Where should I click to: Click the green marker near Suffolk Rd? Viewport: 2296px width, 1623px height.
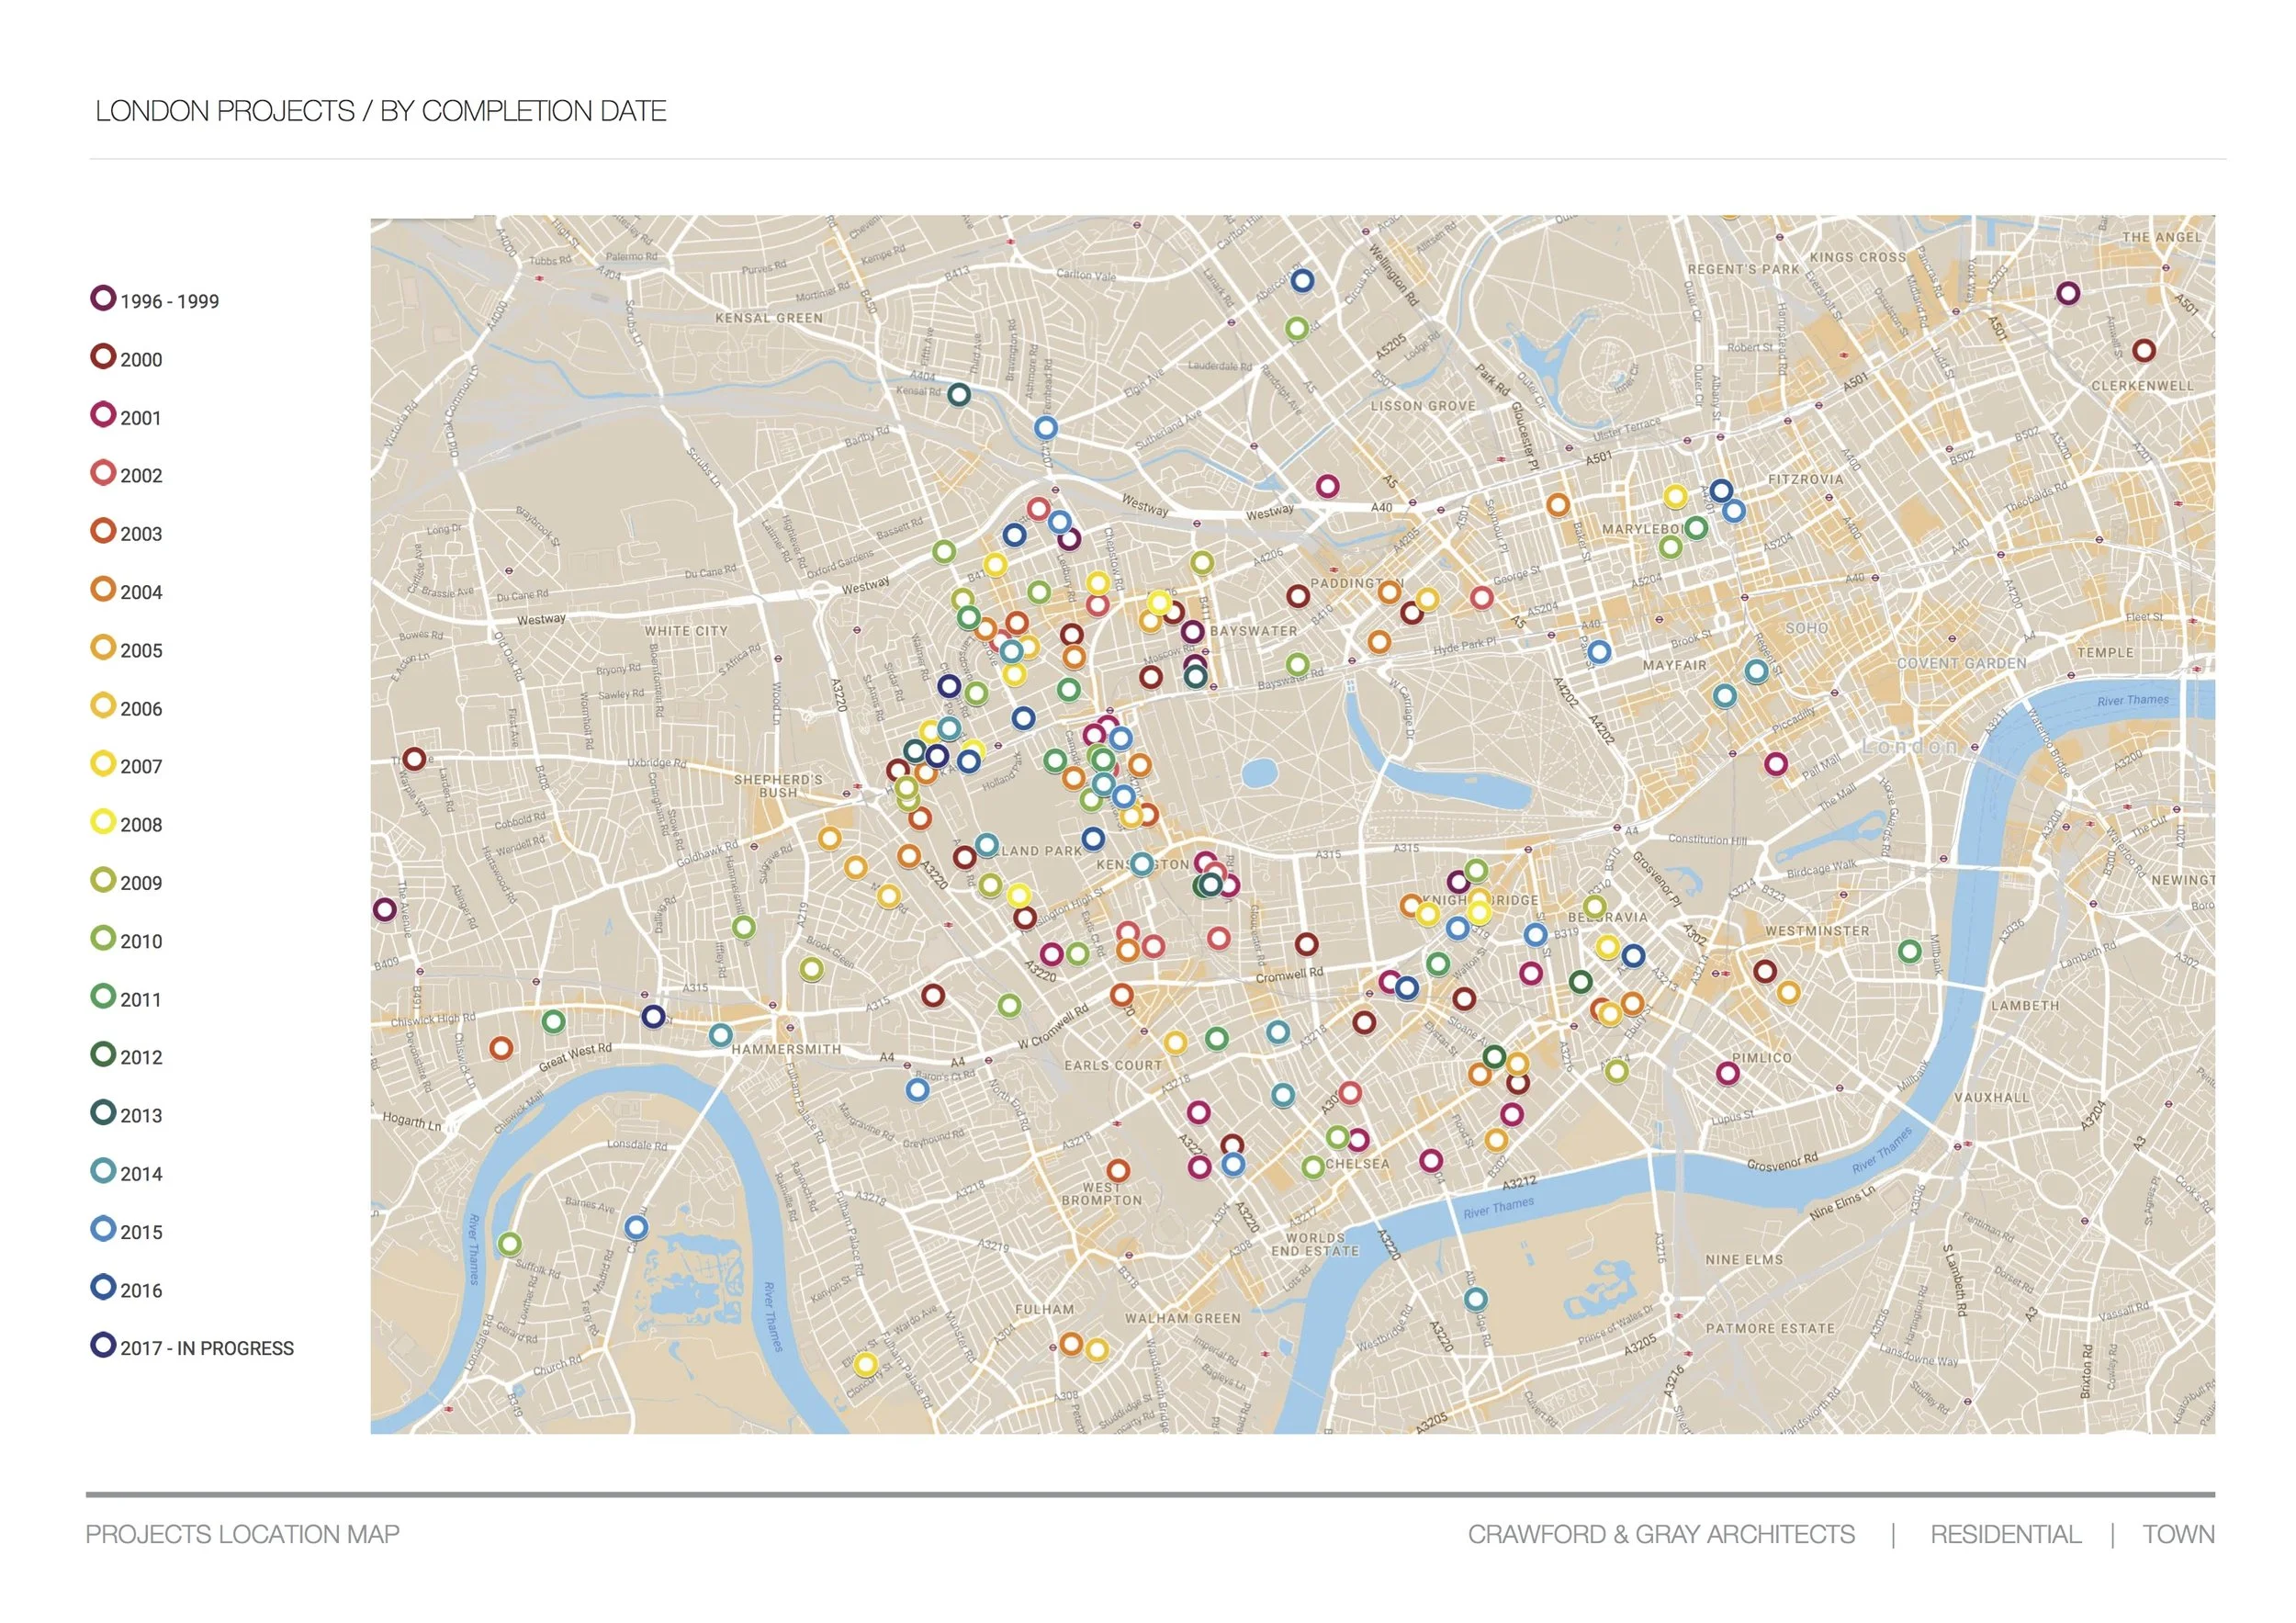coord(509,1245)
